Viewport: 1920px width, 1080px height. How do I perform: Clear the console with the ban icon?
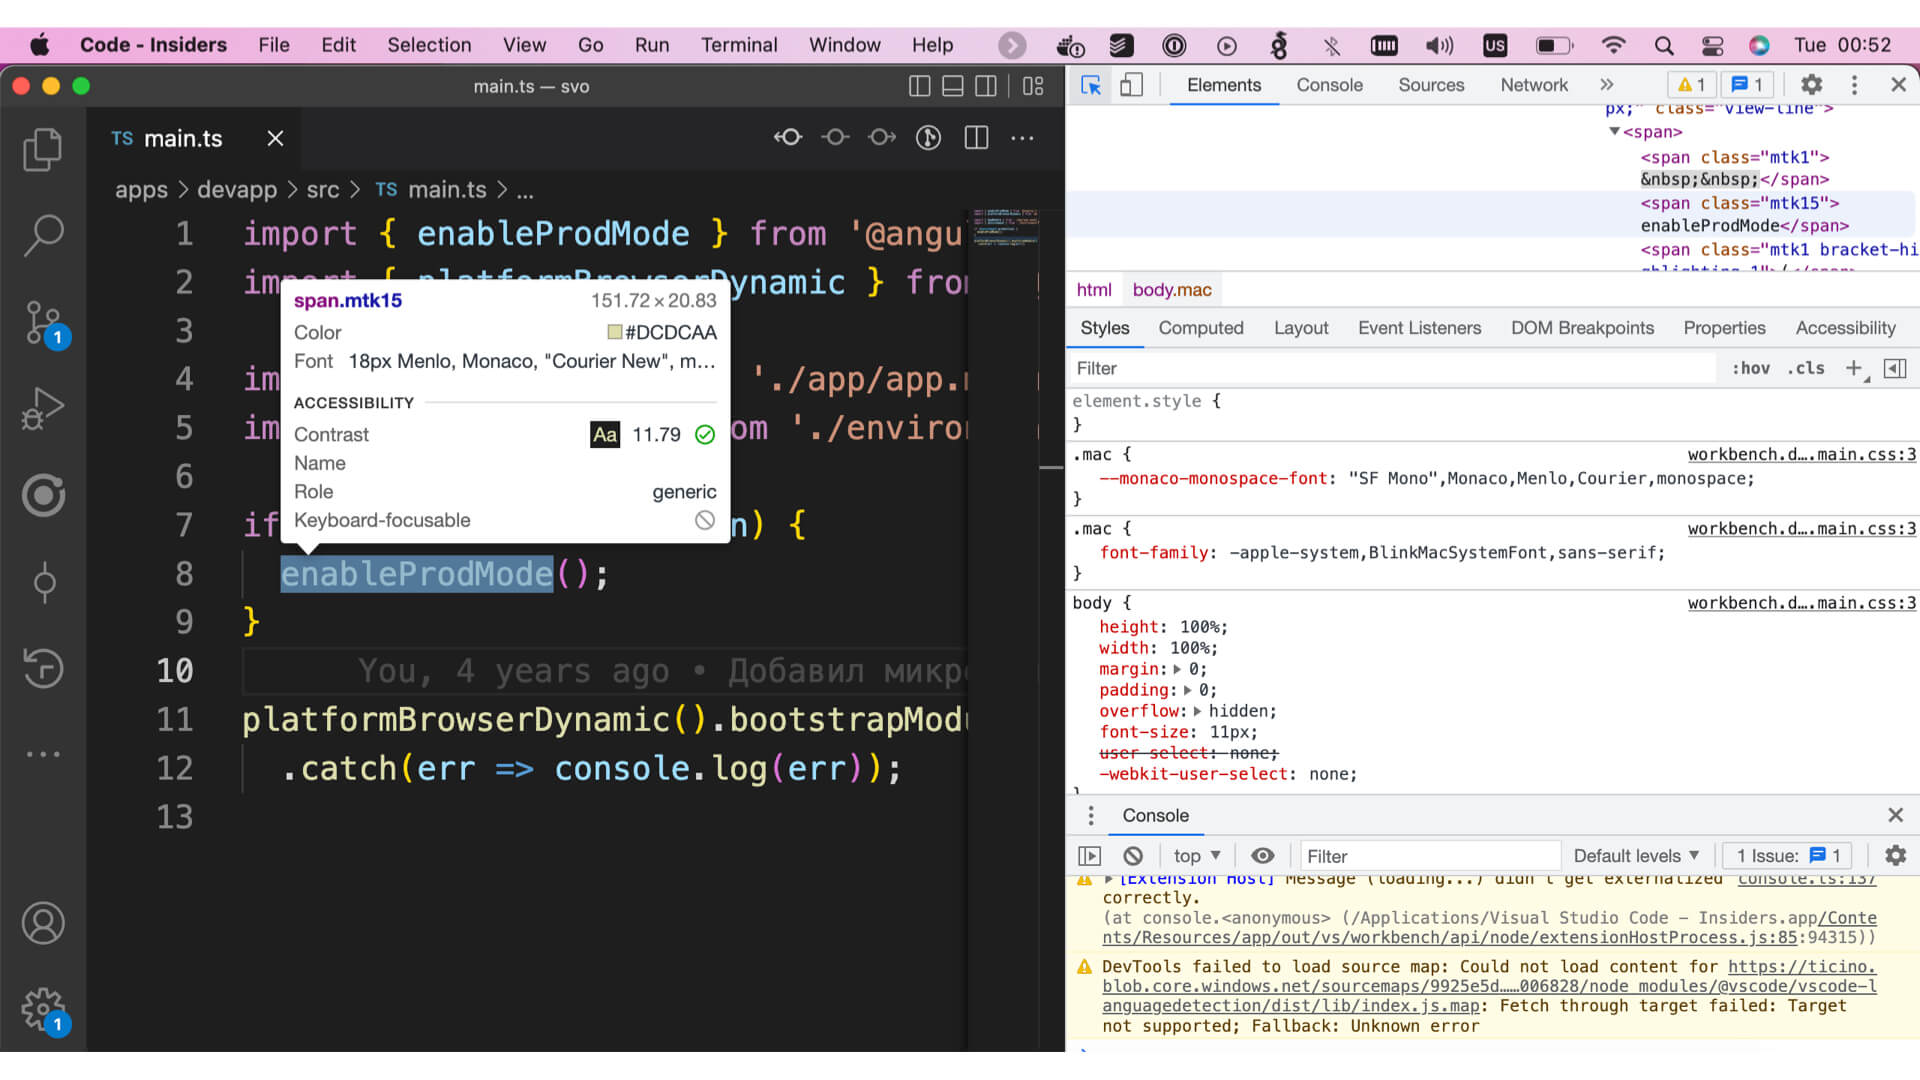click(x=1132, y=856)
